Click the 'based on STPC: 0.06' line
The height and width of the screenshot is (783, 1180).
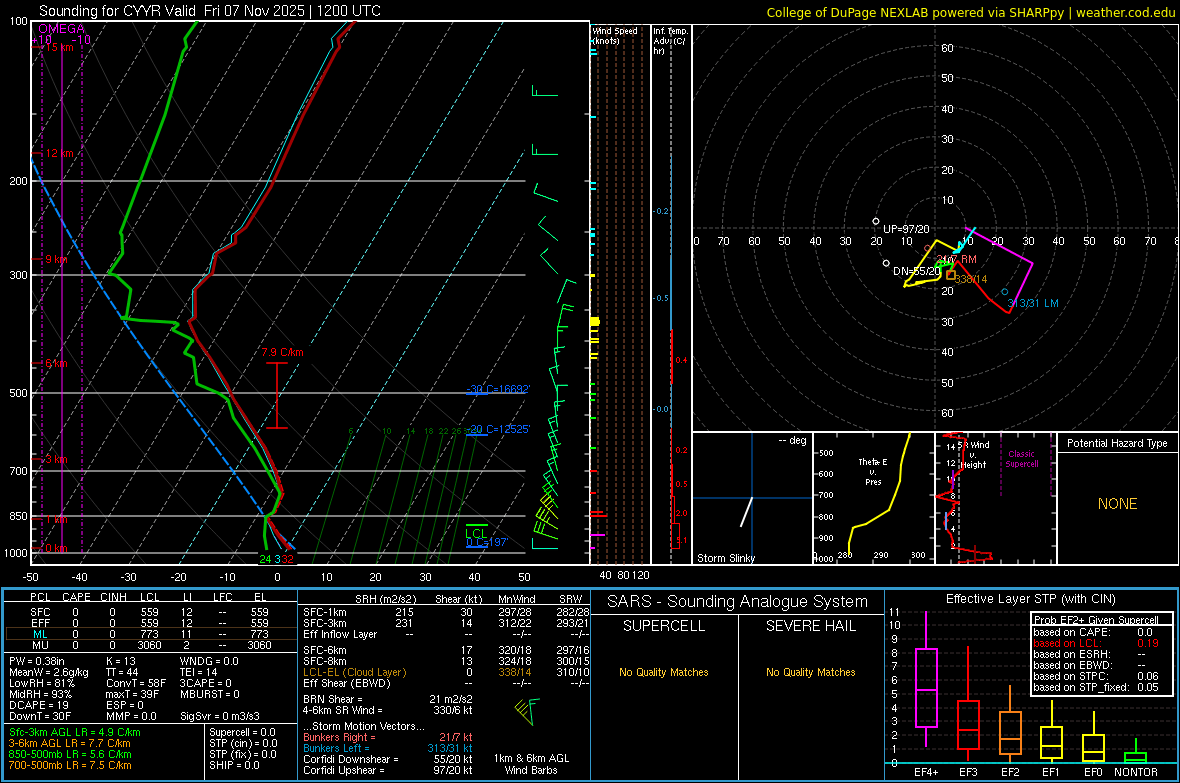[1096, 677]
